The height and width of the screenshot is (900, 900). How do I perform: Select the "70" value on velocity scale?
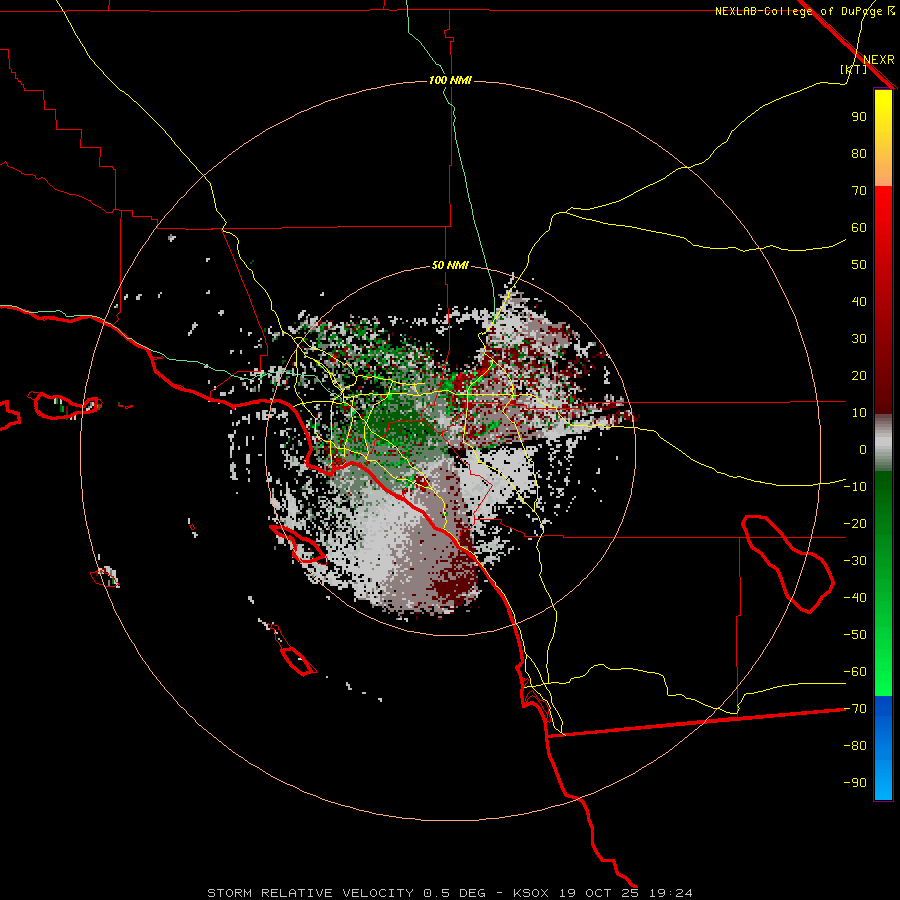[x=859, y=191]
